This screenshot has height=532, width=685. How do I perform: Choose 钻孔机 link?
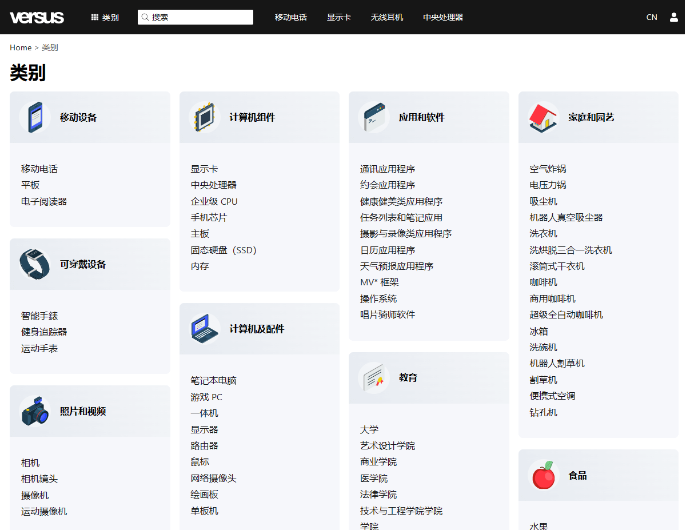tap(543, 412)
